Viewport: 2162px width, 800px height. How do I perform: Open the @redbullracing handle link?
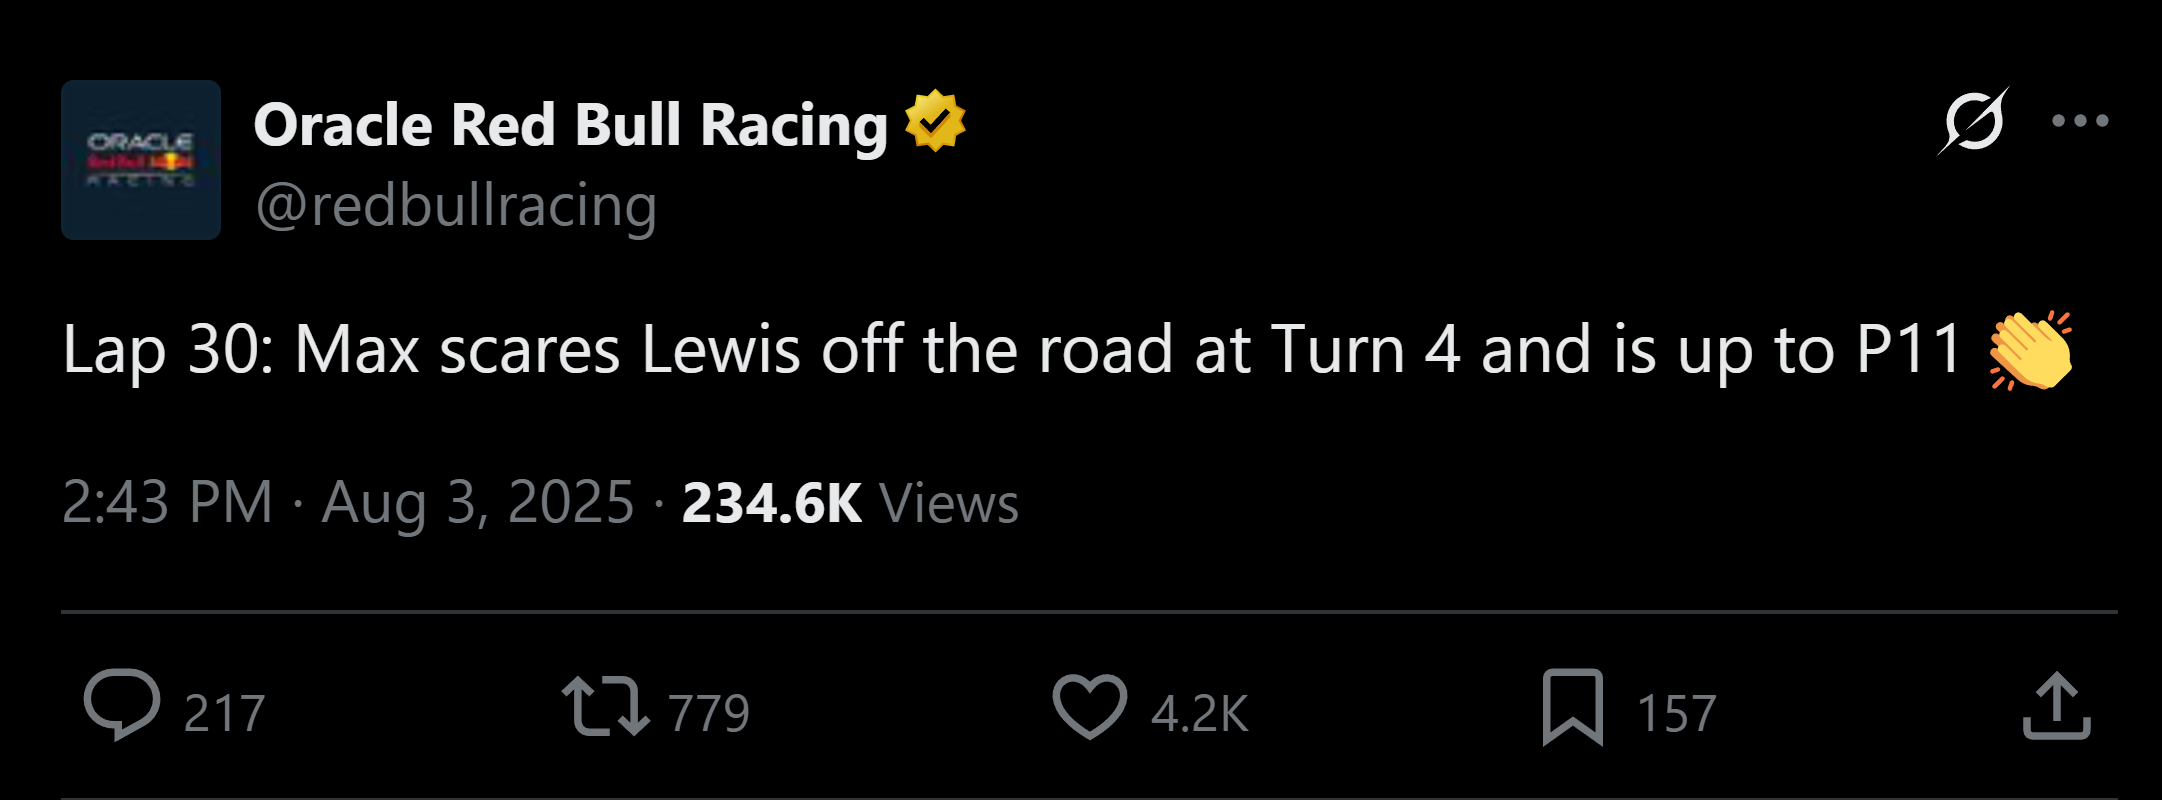click(x=456, y=206)
